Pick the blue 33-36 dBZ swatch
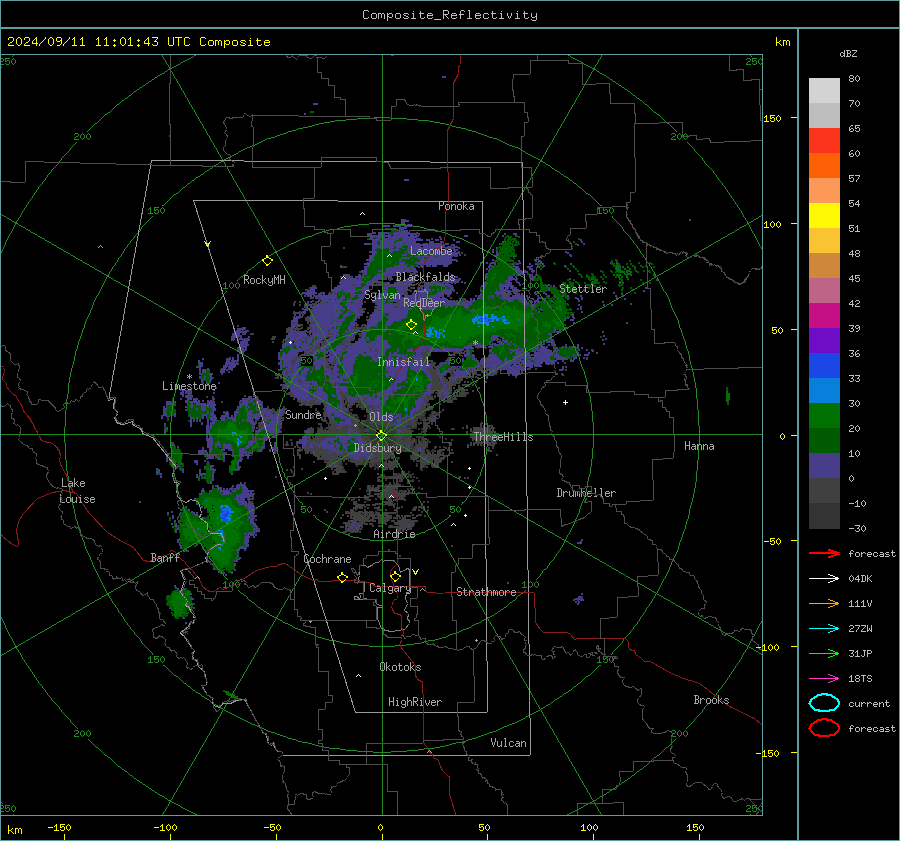This screenshot has width=900, height=841. pyautogui.click(x=824, y=365)
